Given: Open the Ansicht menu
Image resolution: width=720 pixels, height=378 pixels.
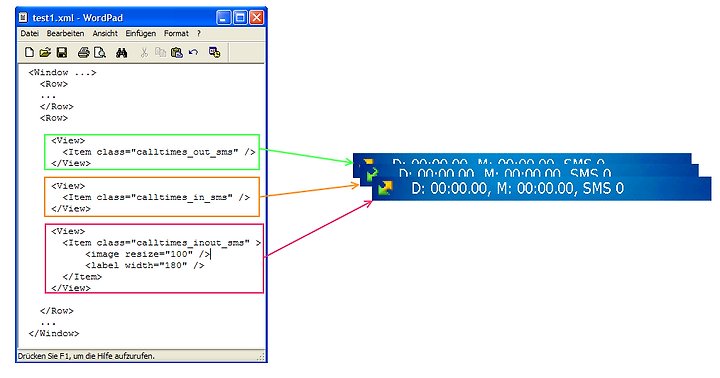Looking at the screenshot, I should click(x=105, y=34).
